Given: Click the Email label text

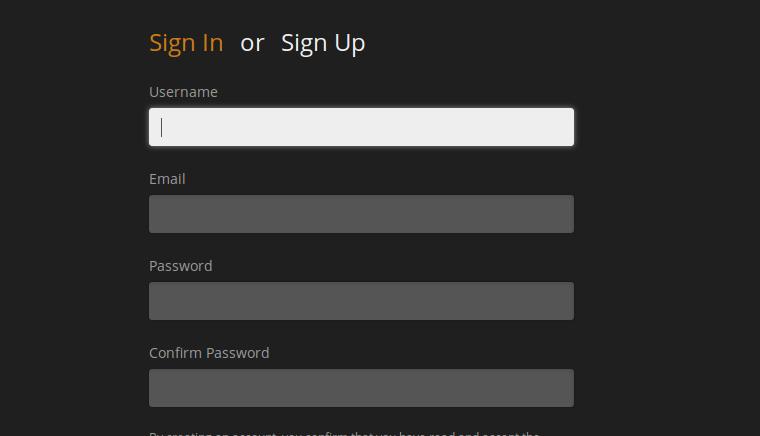Looking at the screenshot, I should pyautogui.click(x=167, y=179).
